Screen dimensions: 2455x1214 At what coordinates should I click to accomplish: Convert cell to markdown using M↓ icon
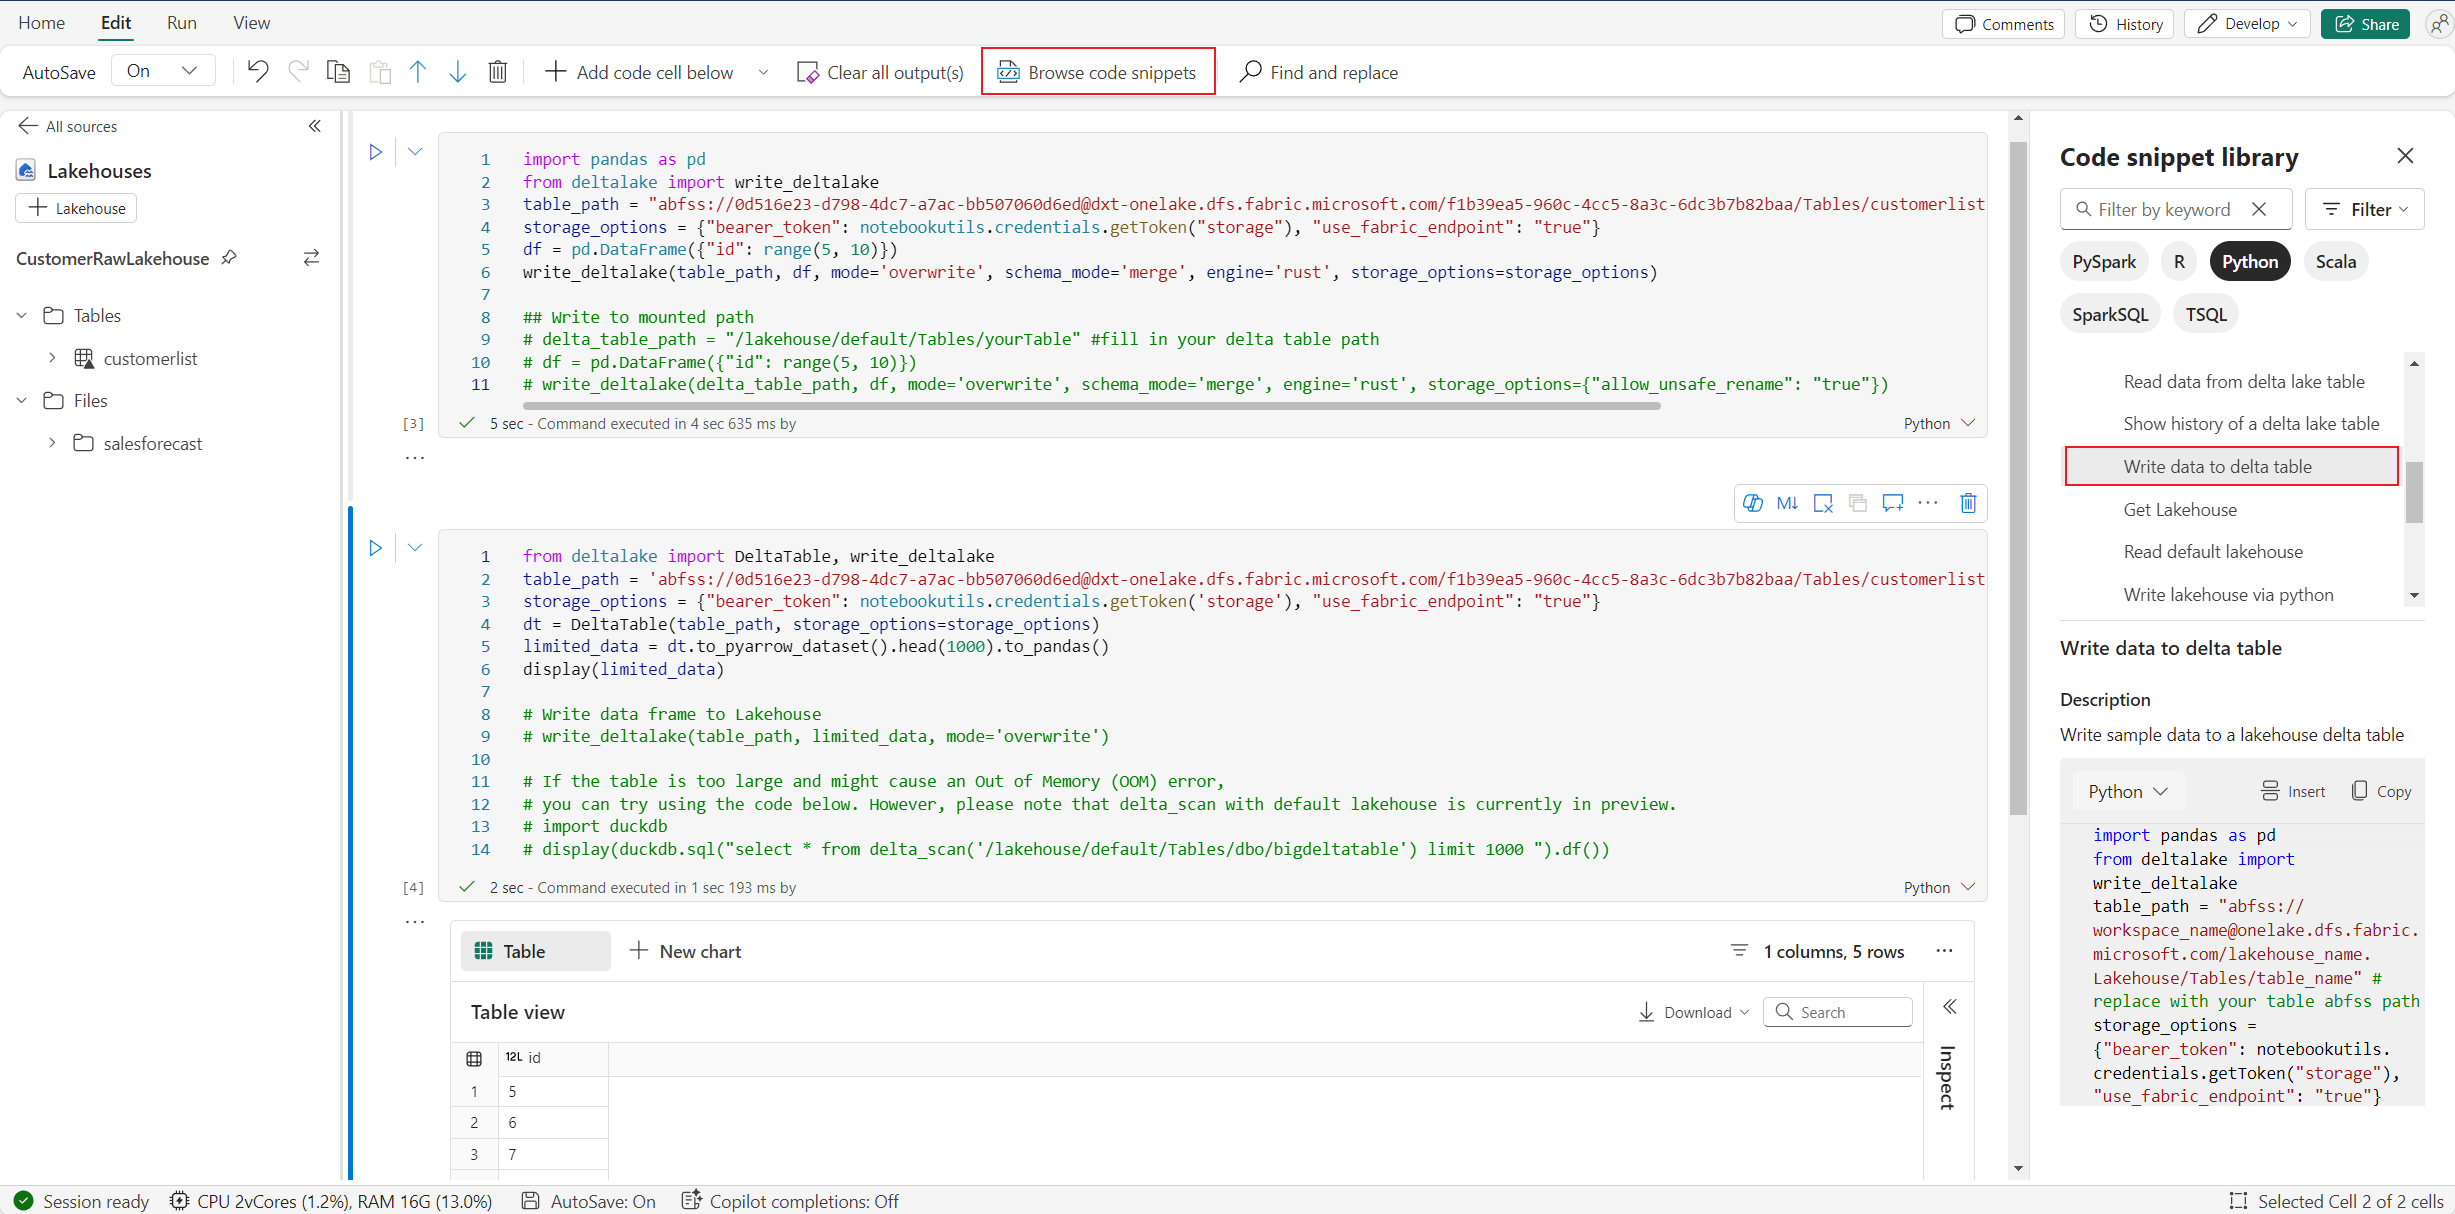(x=1787, y=503)
